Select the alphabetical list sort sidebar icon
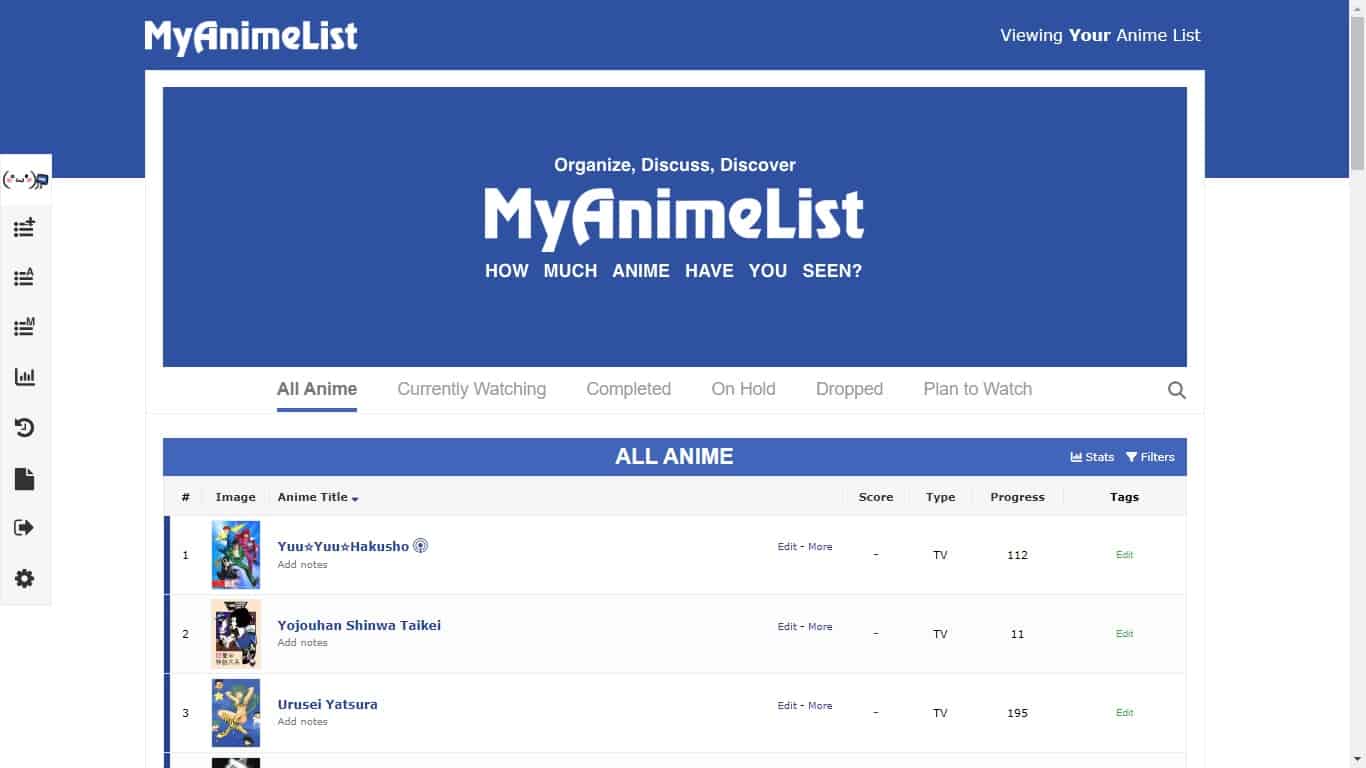The width and height of the screenshot is (1366, 768). 25,277
